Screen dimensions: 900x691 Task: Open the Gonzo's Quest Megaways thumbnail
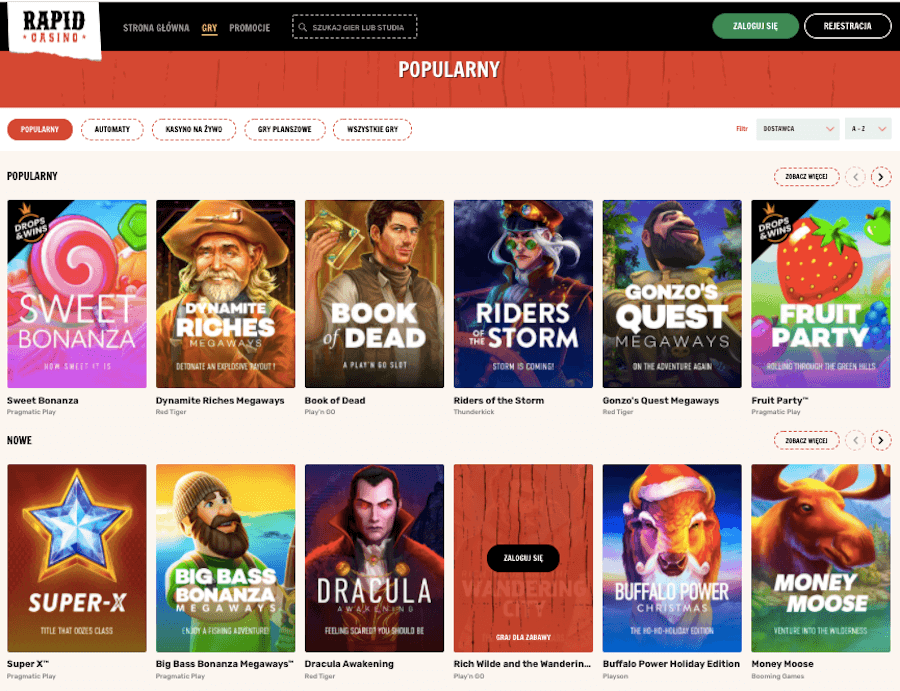(x=672, y=294)
